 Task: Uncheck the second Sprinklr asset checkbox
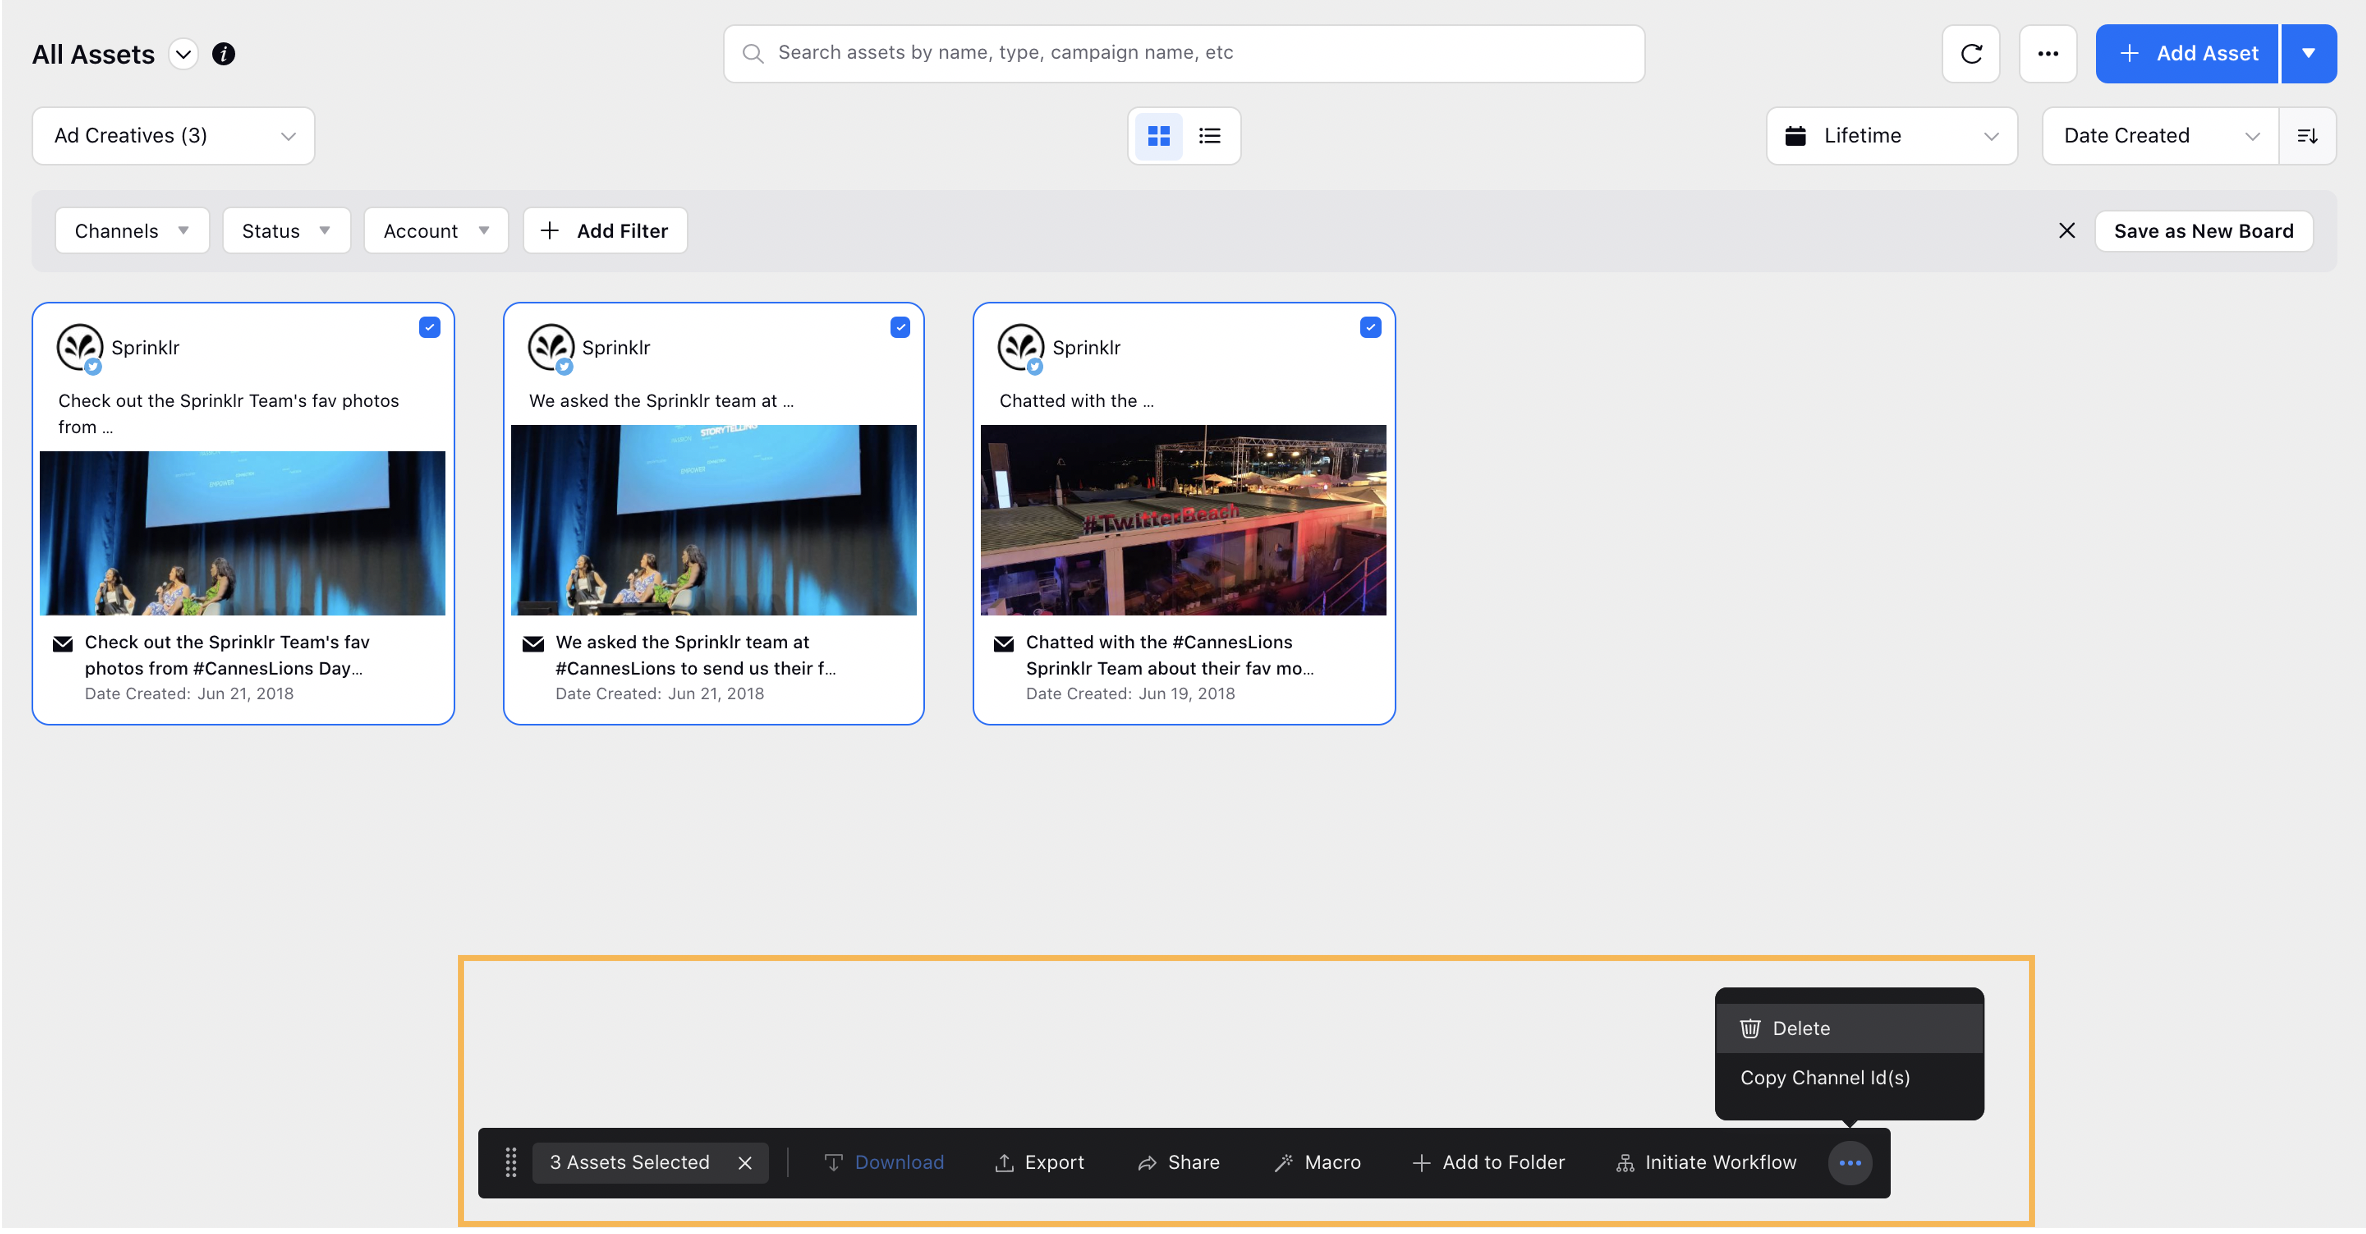(900, 327)
